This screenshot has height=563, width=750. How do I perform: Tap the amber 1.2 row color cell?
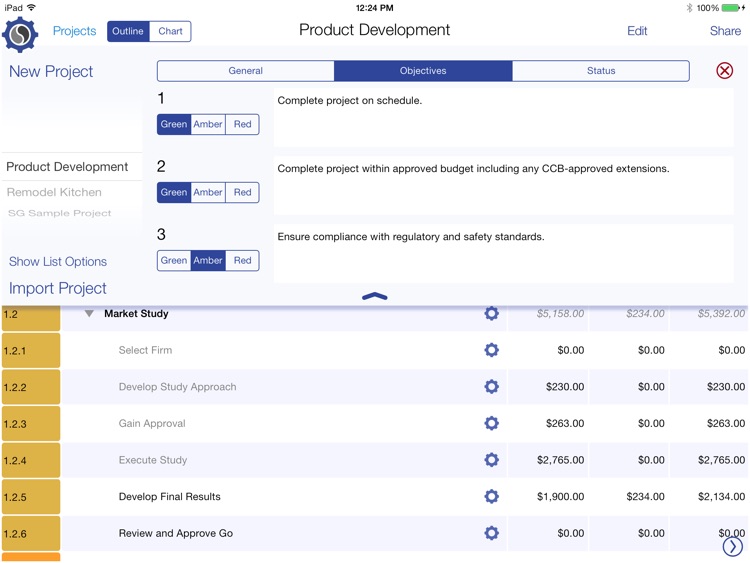tap(31, 318)
